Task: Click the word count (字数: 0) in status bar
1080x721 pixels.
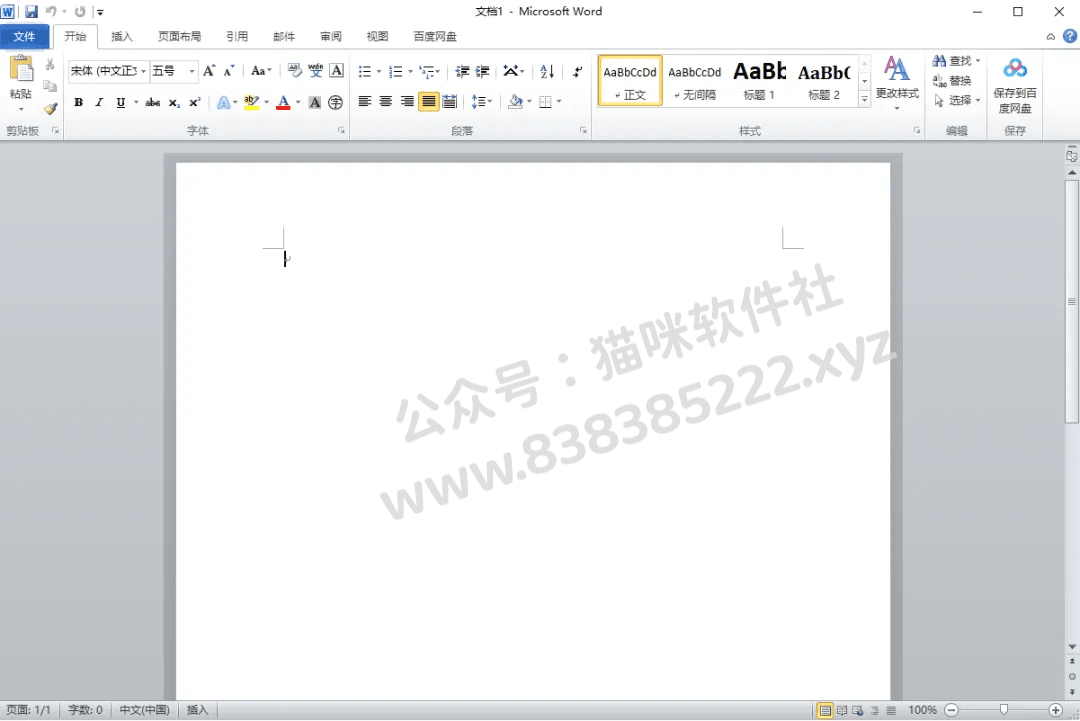Action: click(85, 710)
